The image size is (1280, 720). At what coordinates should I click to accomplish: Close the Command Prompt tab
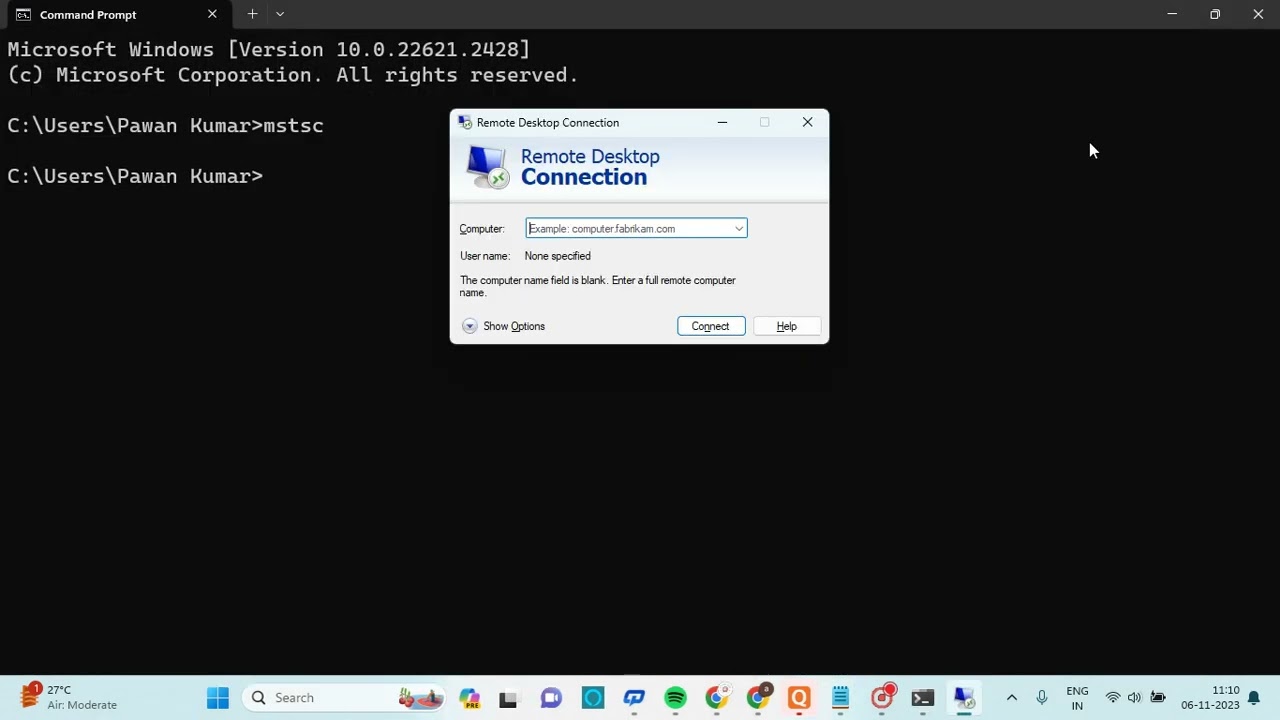pyautogui.click(x=212, y=14)
